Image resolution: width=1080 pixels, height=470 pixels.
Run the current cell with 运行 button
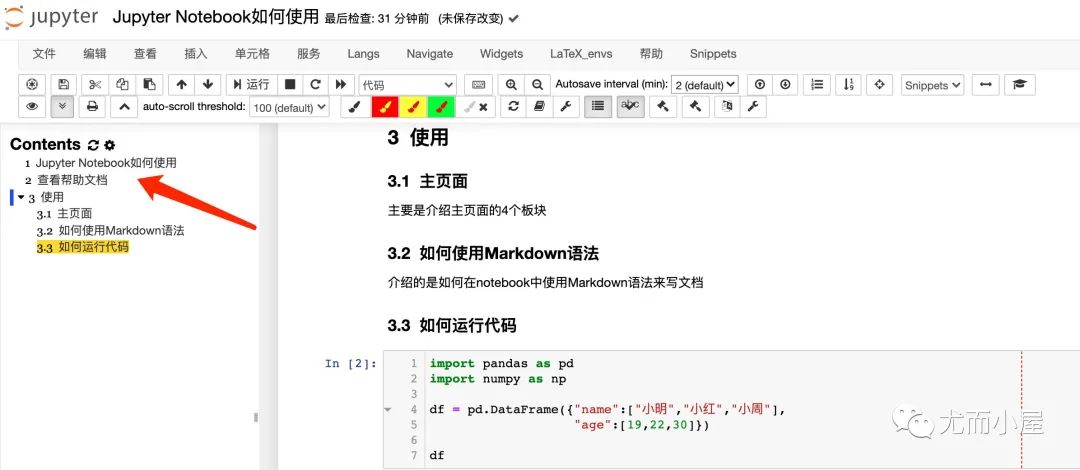click(251, 84)
